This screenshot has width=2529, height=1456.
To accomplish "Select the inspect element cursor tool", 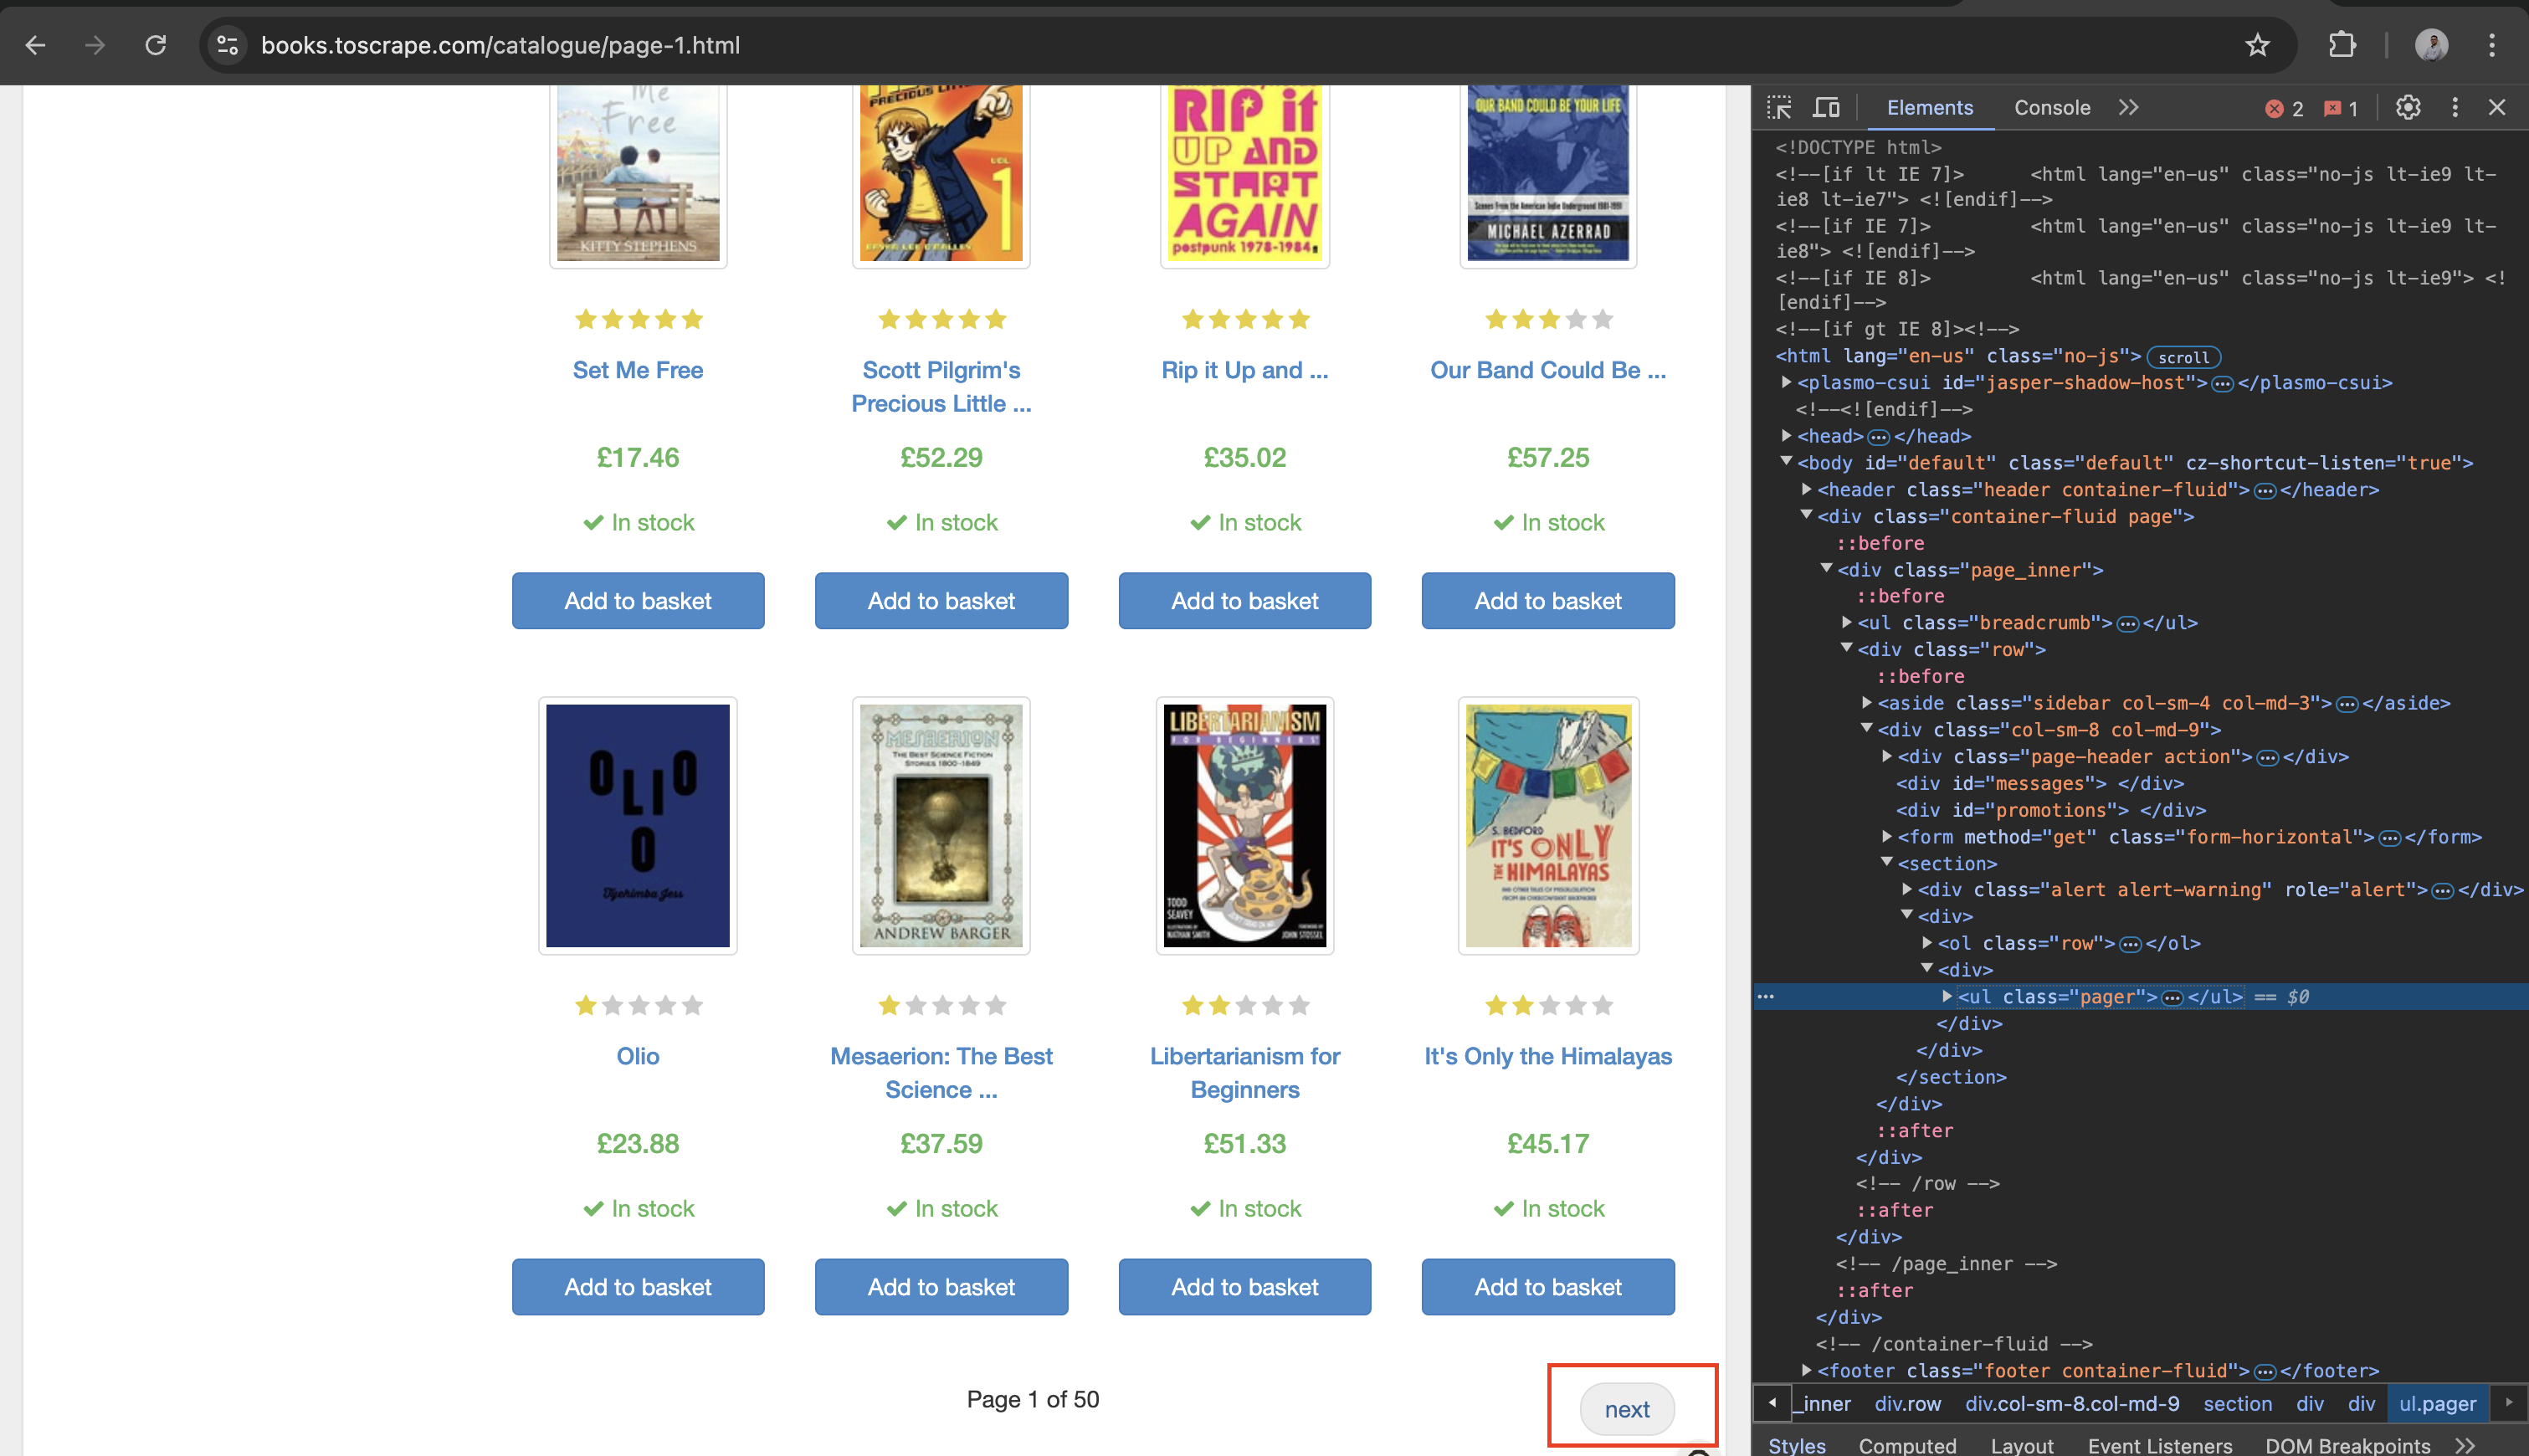I will coord(1779,106).
